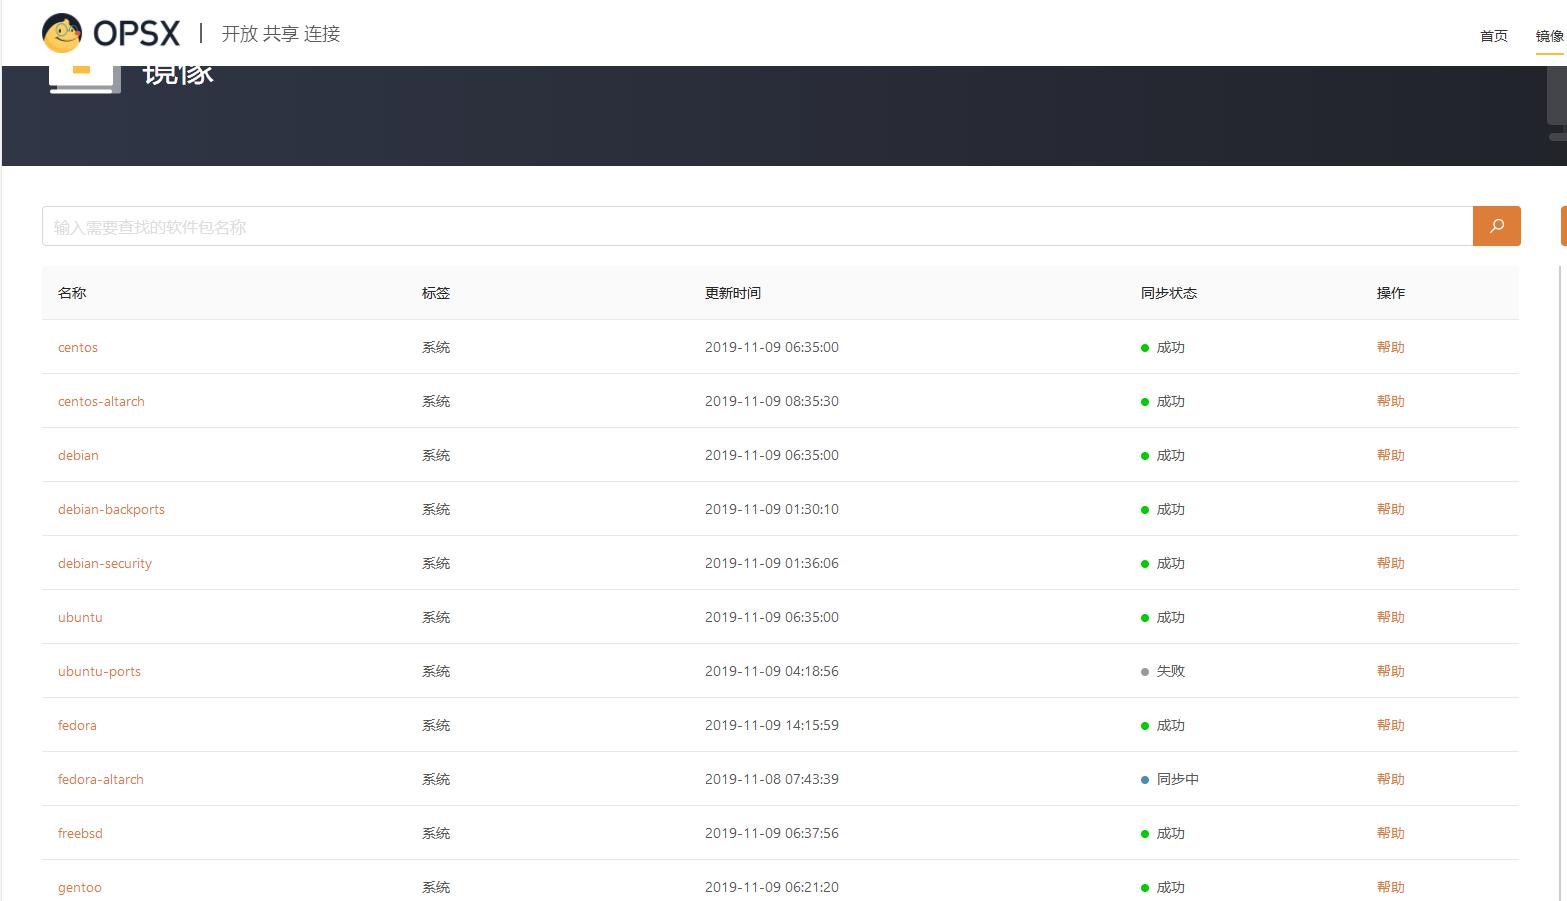Viewport: 1567px width, 901px height.
Task: Open the 首页 navigation item
Action: (1493, 36)
